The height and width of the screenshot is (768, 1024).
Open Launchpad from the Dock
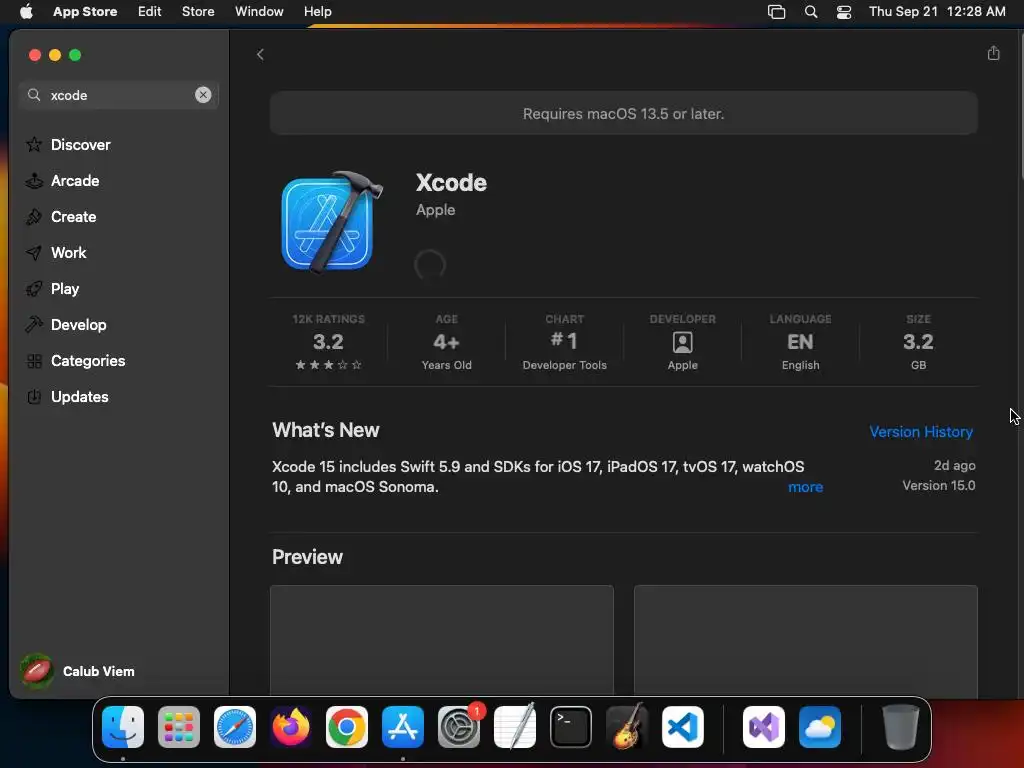pyautogui.click(x=179, y=727)
